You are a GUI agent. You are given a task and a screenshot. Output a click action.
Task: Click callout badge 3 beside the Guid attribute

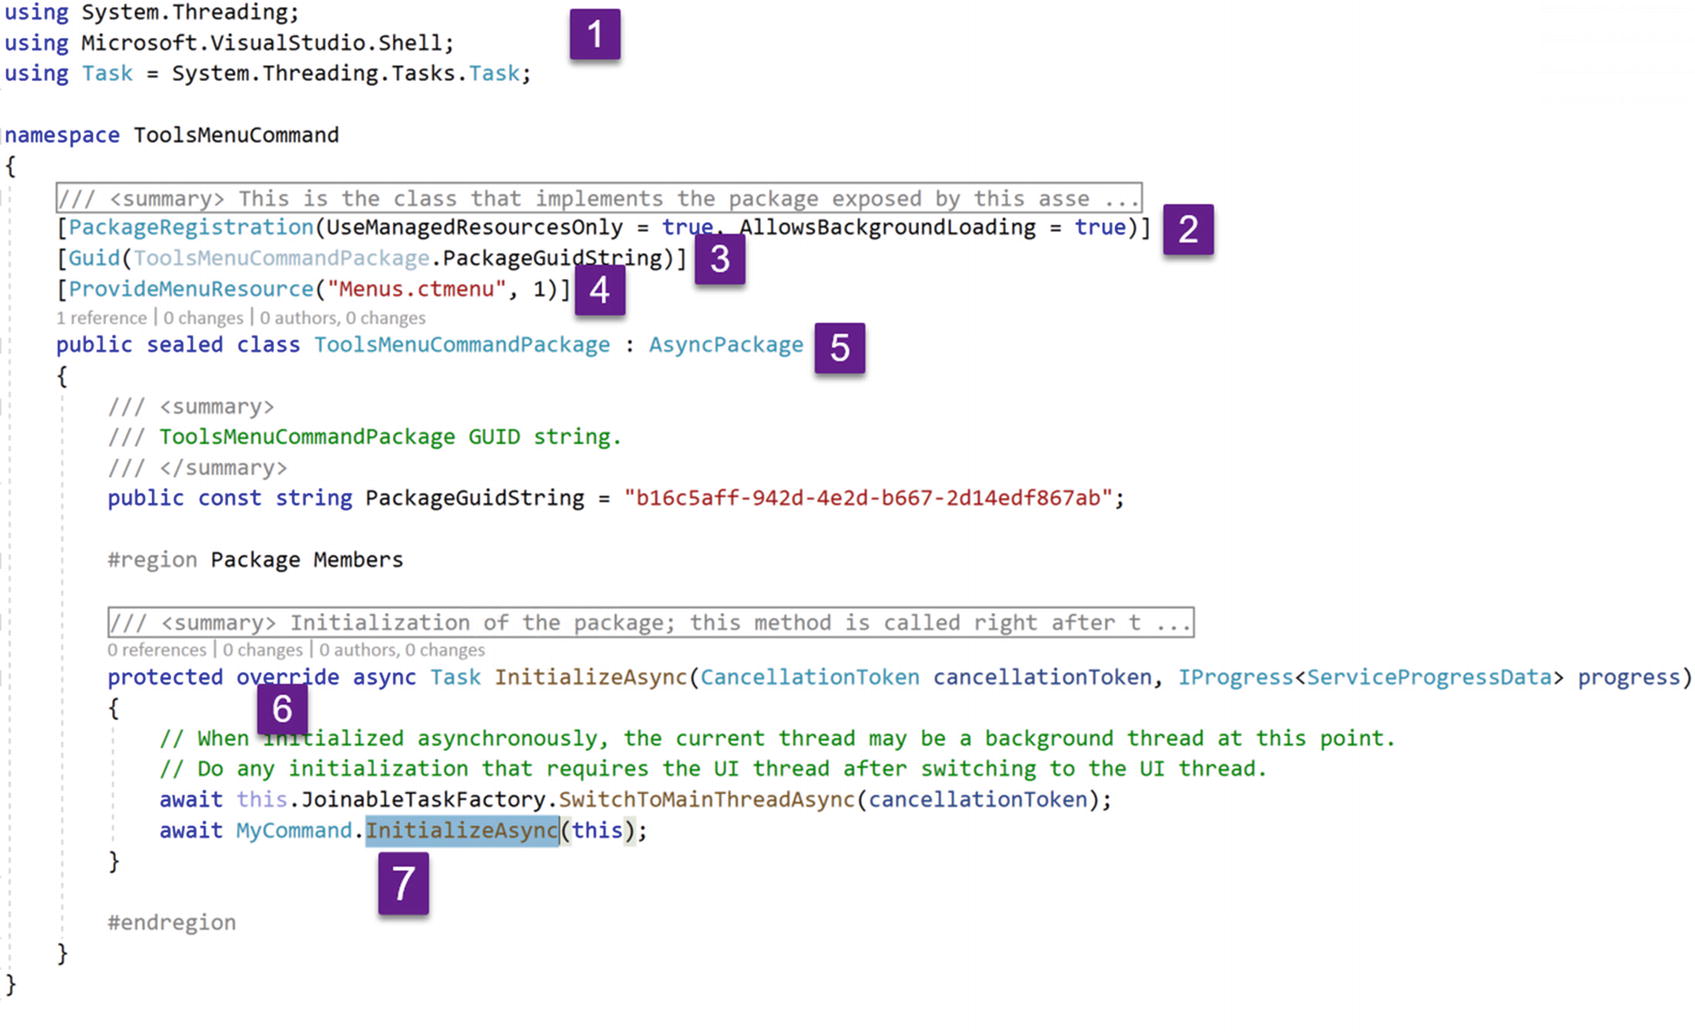pyautogui.click(x=721, y=261)
